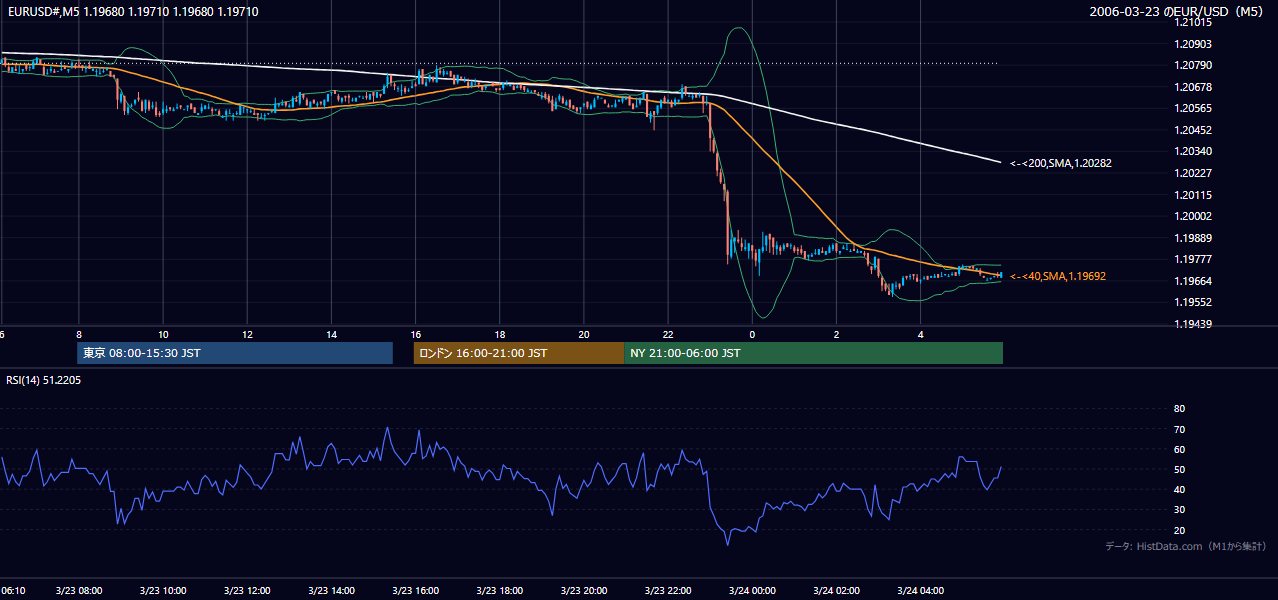Viewport: 1278px width, 600px height.
Task: Select the NY 21:00-06:00 JST session bar
Action: 813,353
